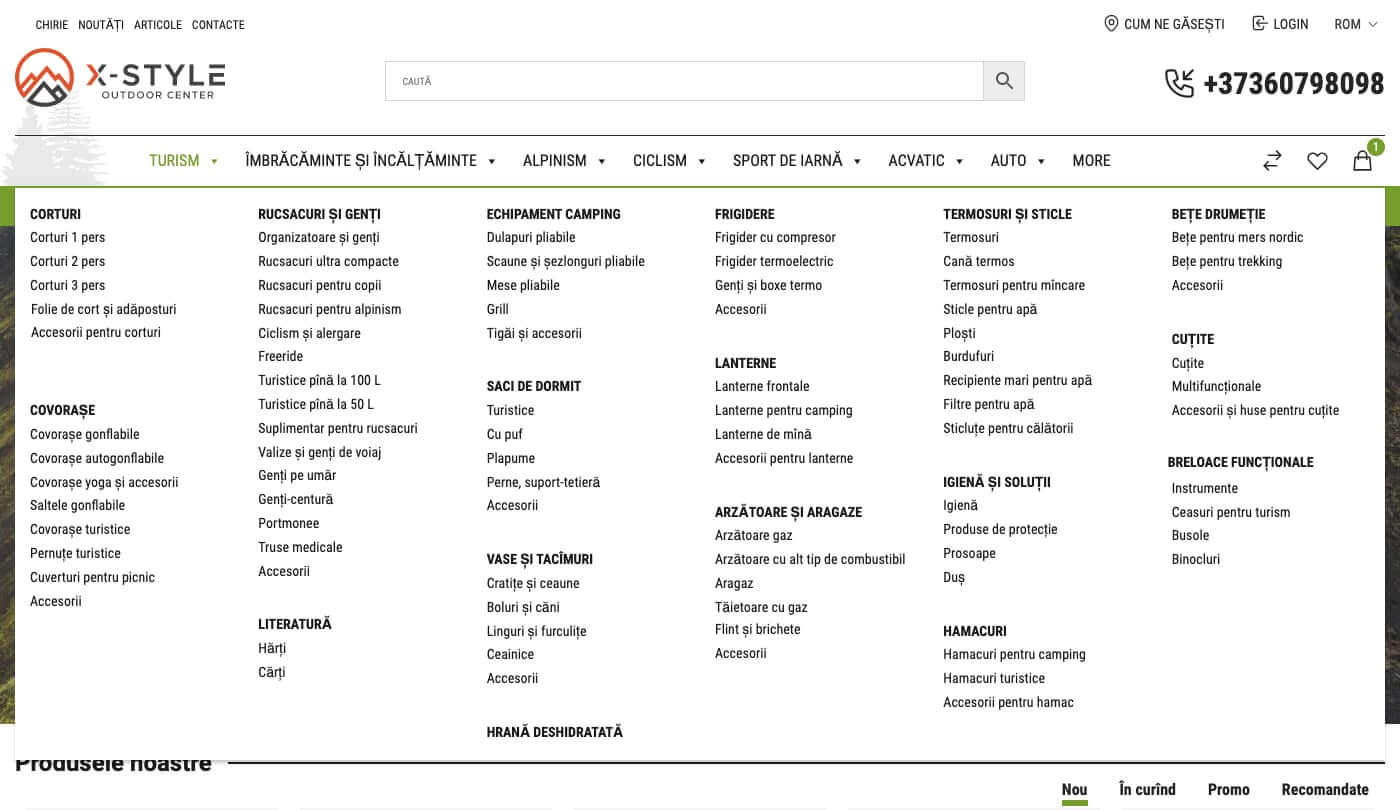Open the MORE menu item
1400x810 pixels.
[1091, 160]
